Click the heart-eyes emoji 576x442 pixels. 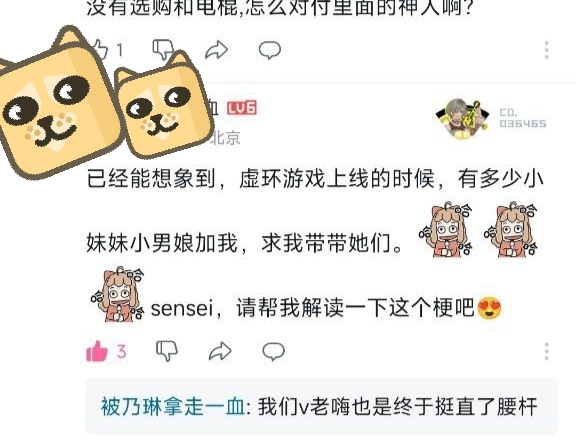489,308
